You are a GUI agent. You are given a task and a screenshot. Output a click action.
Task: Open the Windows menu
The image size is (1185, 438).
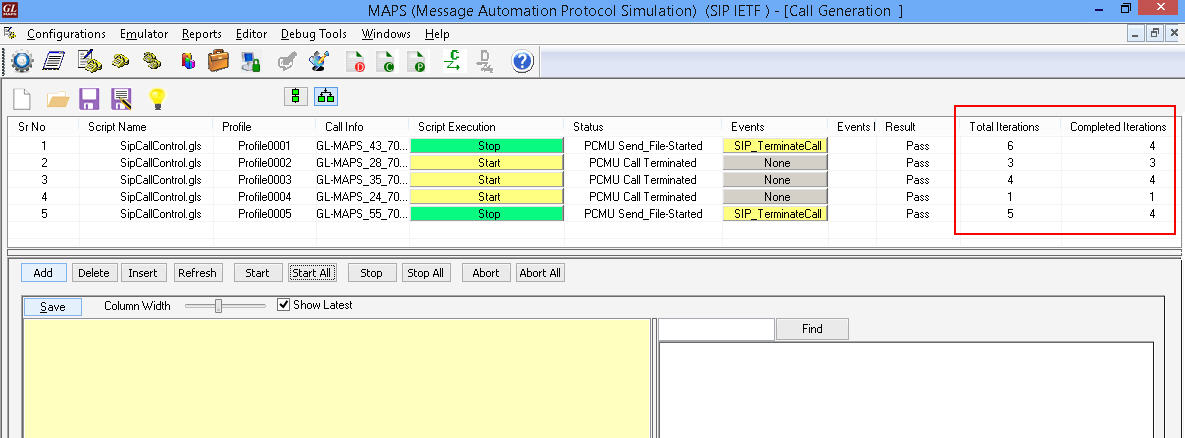click(x=386, y=34)
